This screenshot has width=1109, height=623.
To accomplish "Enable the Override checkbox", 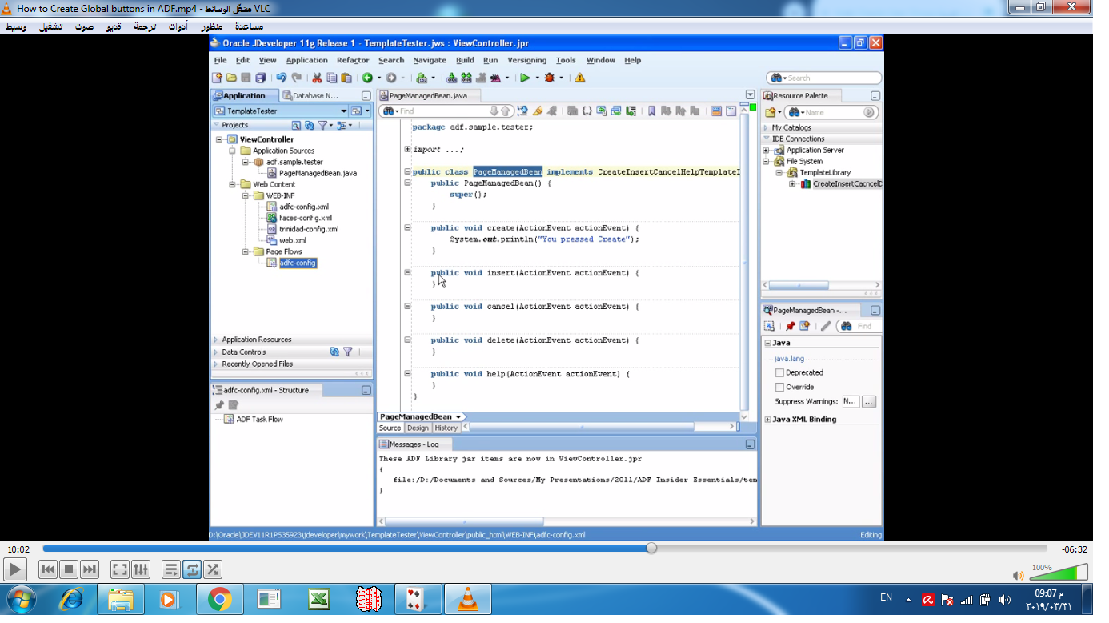I will [x=780, y=386].
